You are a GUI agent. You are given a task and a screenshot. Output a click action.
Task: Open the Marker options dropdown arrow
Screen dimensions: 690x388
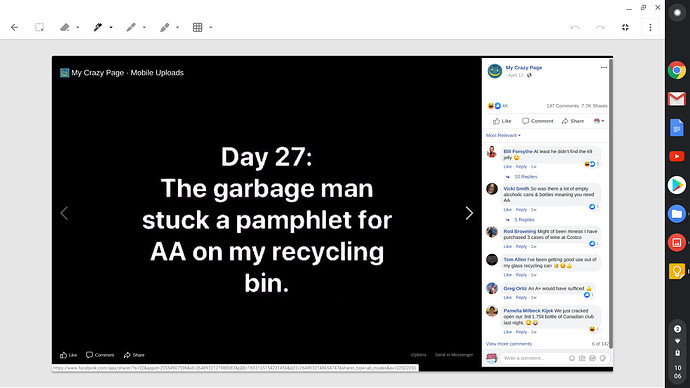click(144, 27)
